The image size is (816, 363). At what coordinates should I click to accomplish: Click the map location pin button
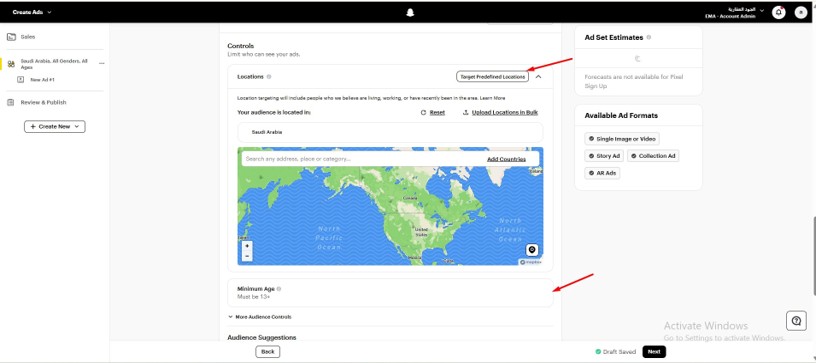[532, 250]
